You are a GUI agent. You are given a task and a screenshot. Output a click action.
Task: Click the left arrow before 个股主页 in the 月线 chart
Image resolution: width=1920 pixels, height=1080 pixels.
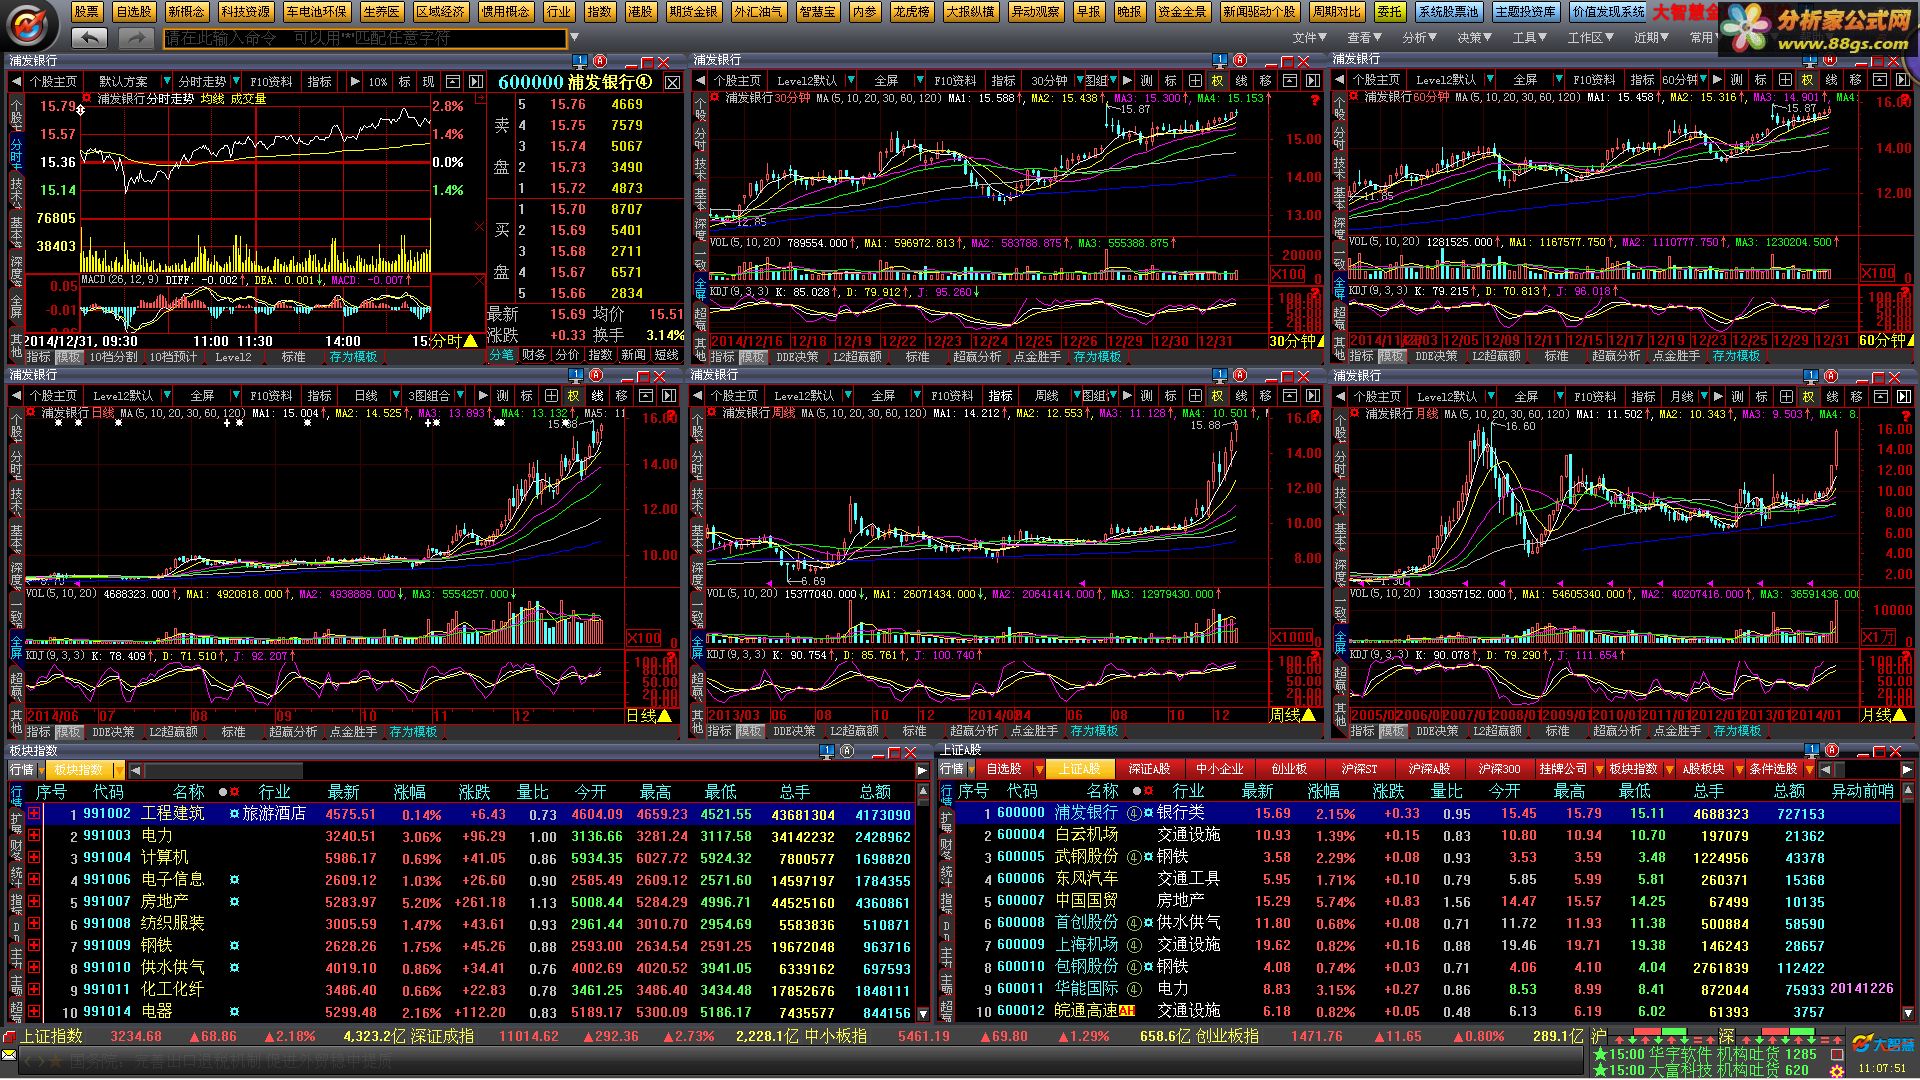point(1341,397)
